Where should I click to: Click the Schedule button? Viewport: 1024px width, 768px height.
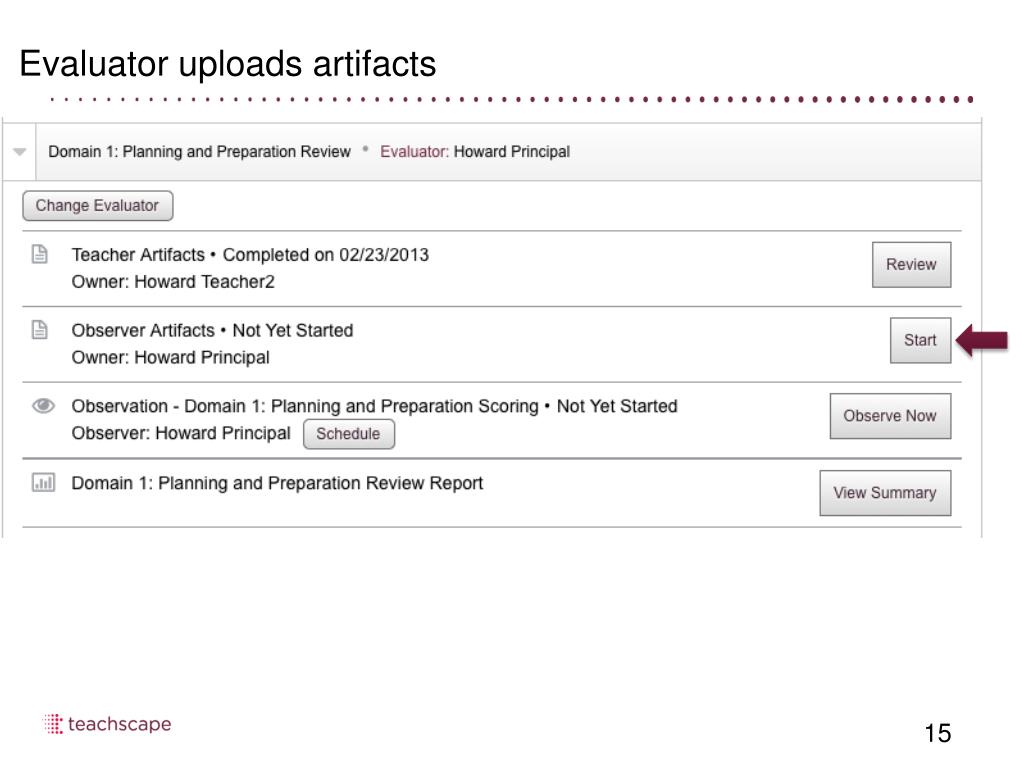click(x=348, y=434)
